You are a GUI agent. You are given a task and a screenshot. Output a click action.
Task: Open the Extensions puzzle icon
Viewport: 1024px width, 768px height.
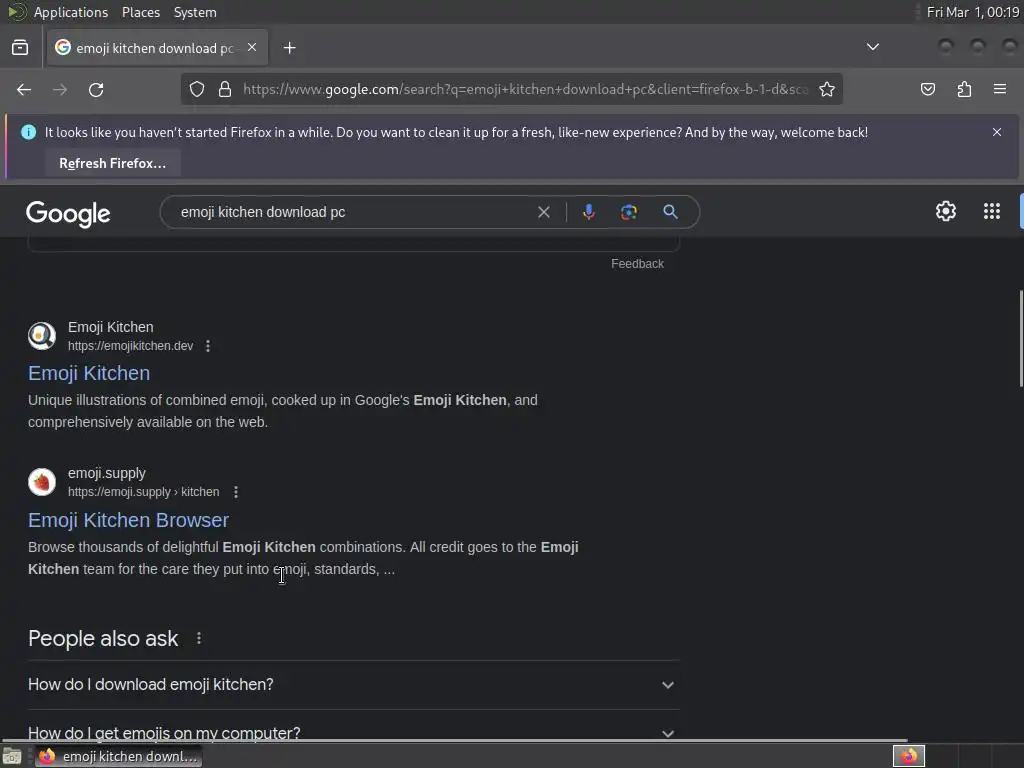coord(964,89)
